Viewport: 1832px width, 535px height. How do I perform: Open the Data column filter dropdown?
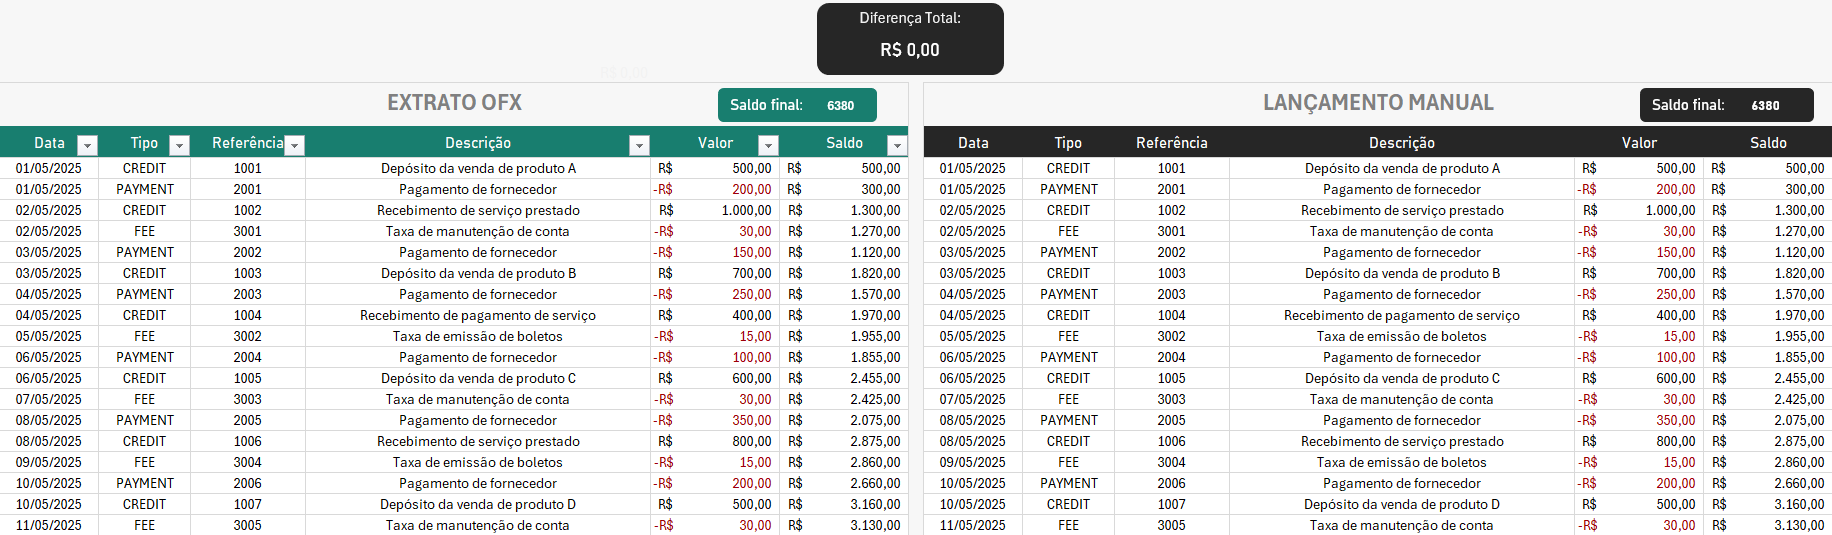[88, 146]
